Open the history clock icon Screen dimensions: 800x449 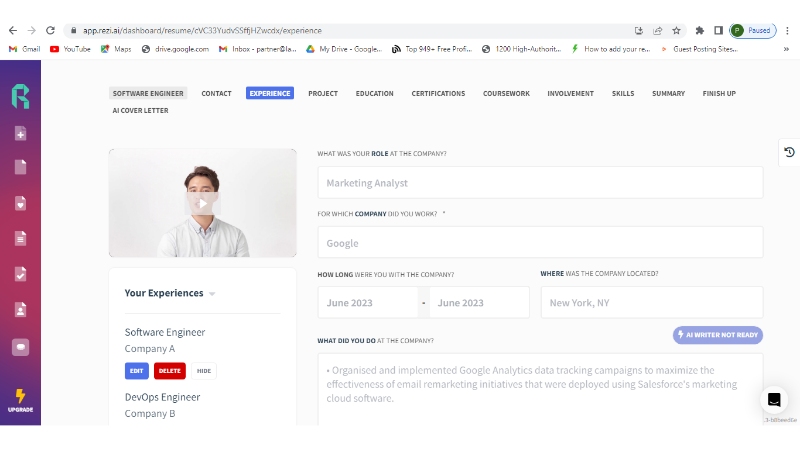(x=789, y=152)
